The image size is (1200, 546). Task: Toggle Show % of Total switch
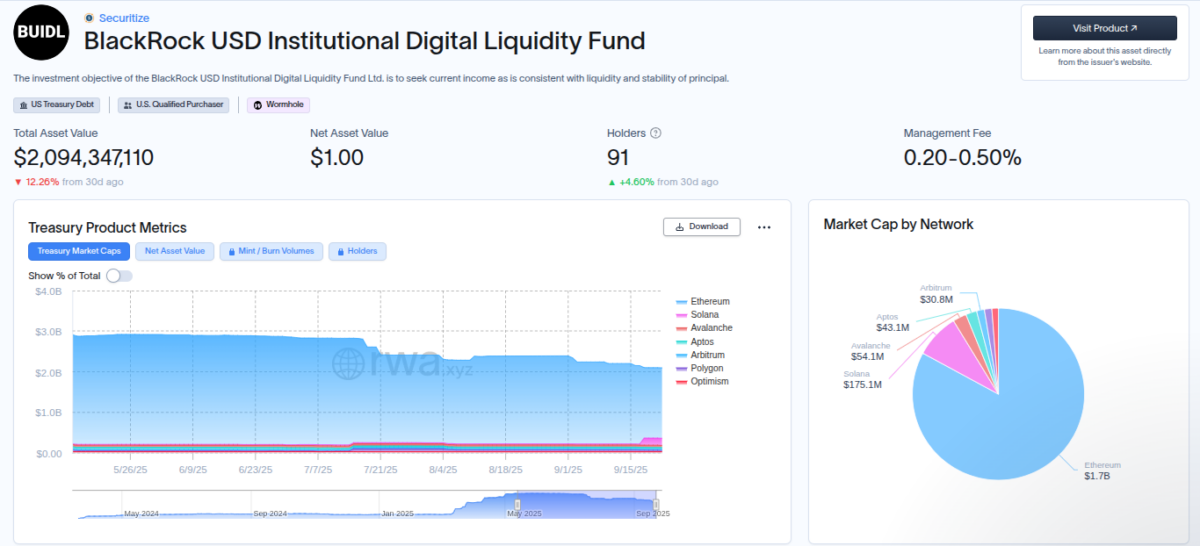point(119,276)
